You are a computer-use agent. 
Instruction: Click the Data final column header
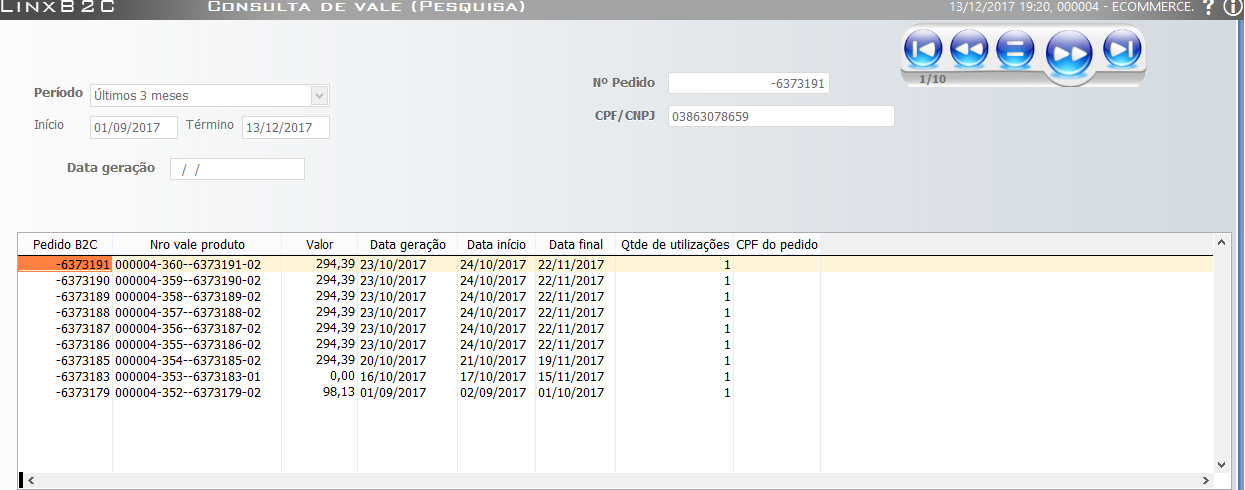point(575,244)
